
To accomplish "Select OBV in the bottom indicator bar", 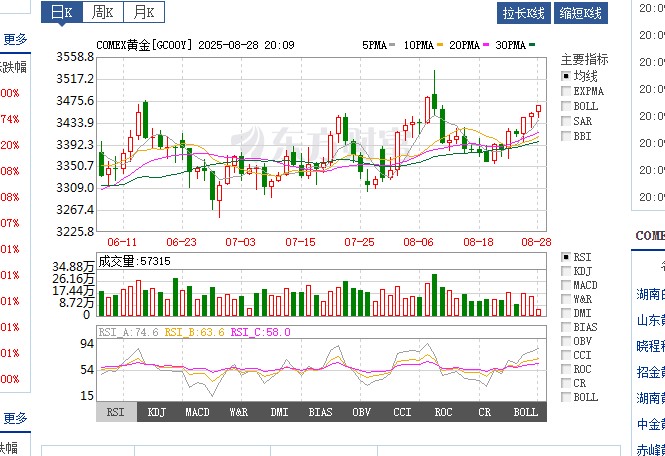I will coord(361,411).
